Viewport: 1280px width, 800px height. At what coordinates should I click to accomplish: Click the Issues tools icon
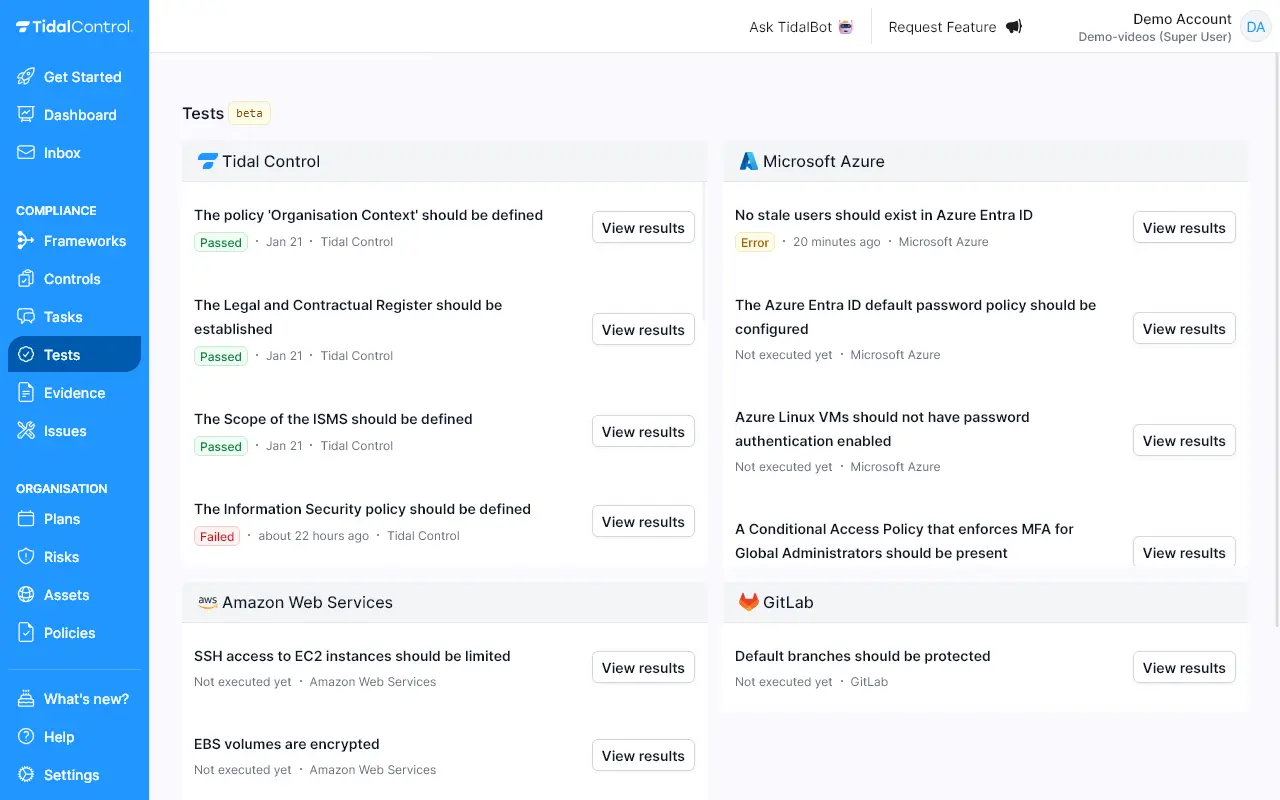(26, 431)
